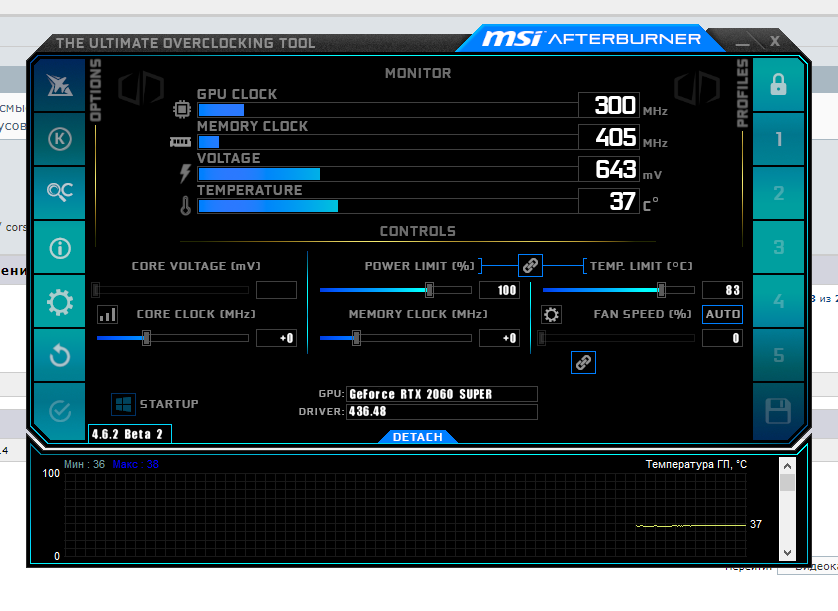
Task: Select profile slot 1
Action: click(x=778, y=140)
